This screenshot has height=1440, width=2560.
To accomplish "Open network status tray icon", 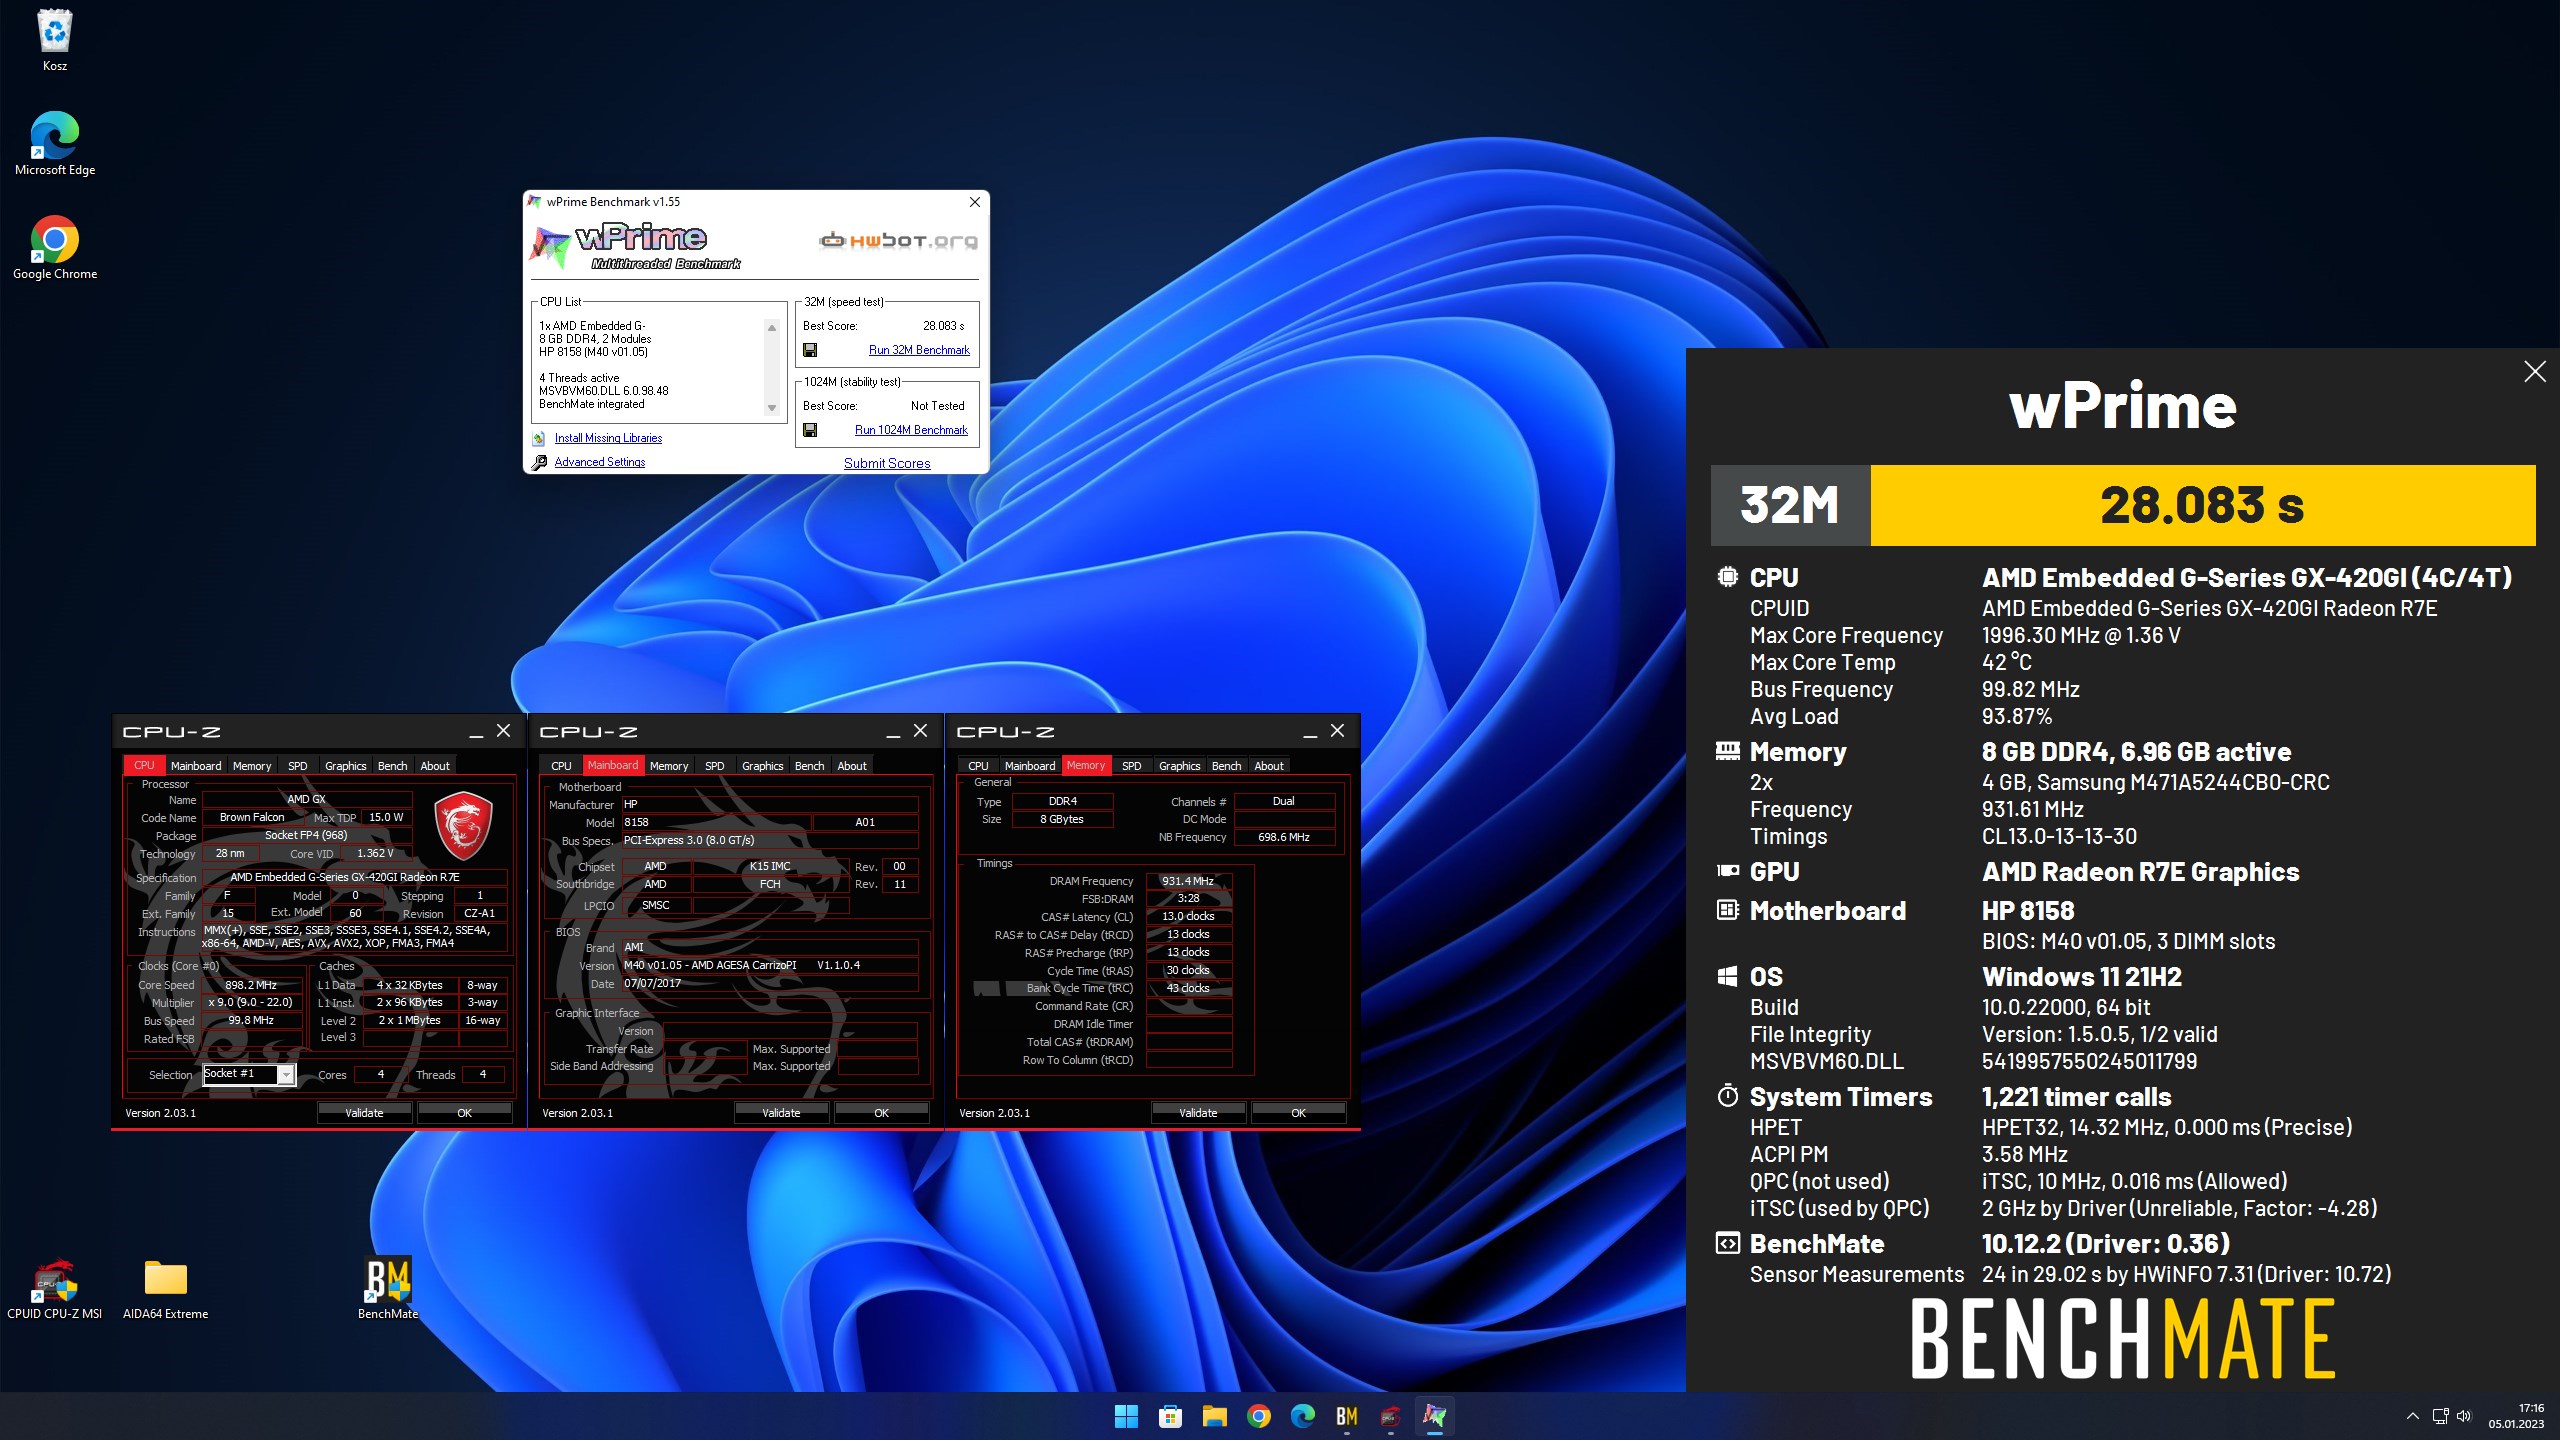I will tap(2440, 1416).
